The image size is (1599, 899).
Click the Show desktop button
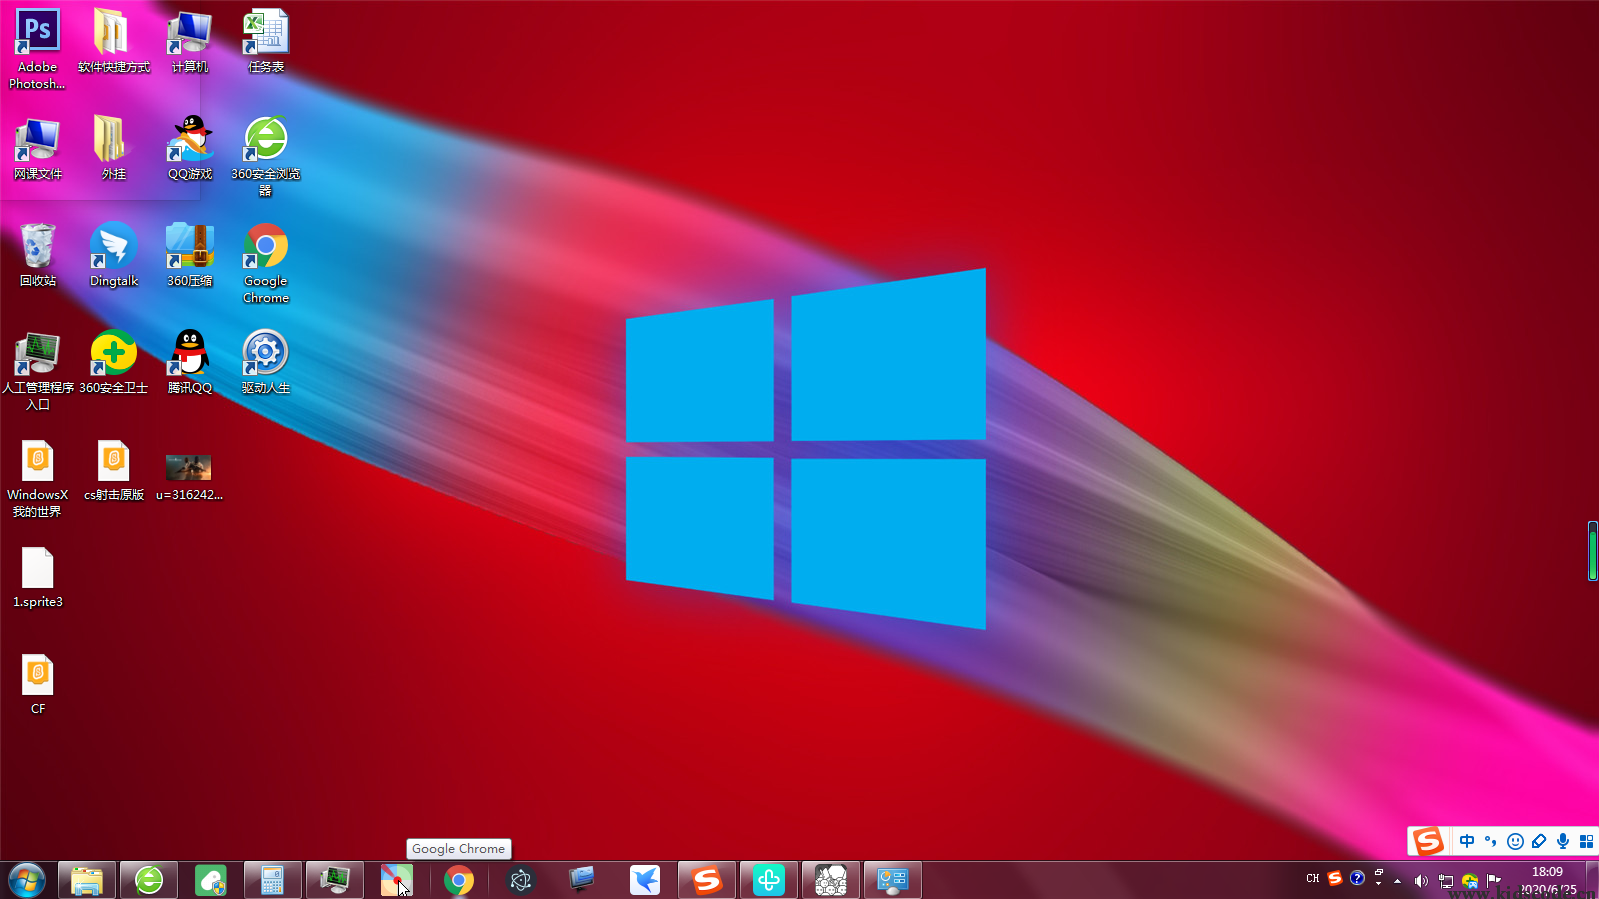coord(1592,880)
